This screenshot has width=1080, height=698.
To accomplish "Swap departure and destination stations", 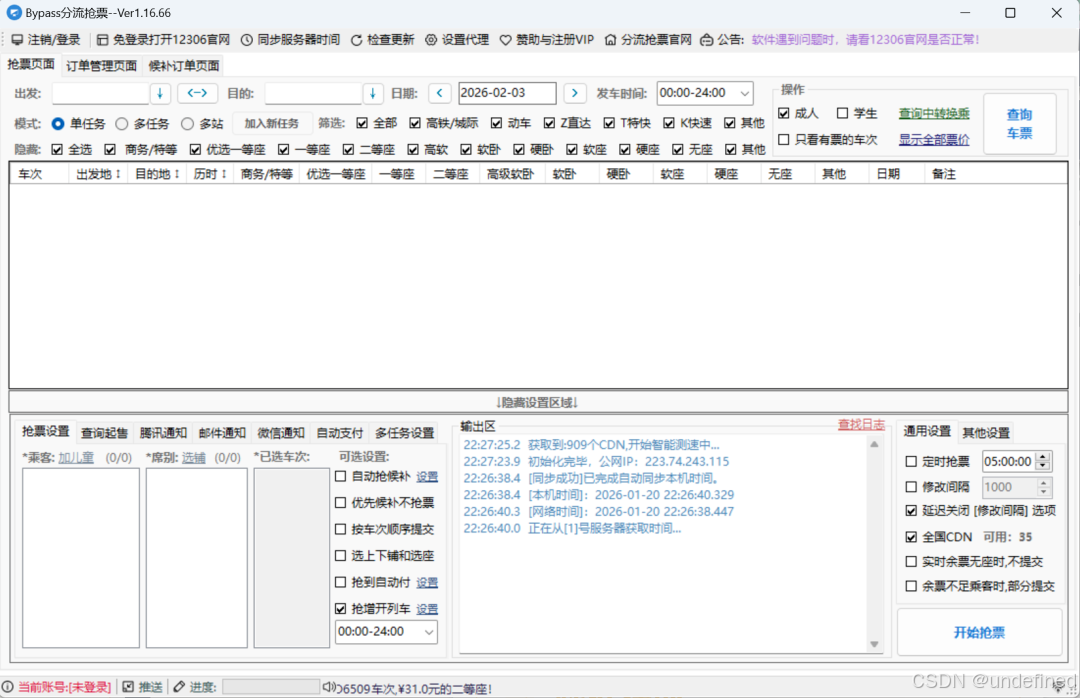I will click(197, 93).
